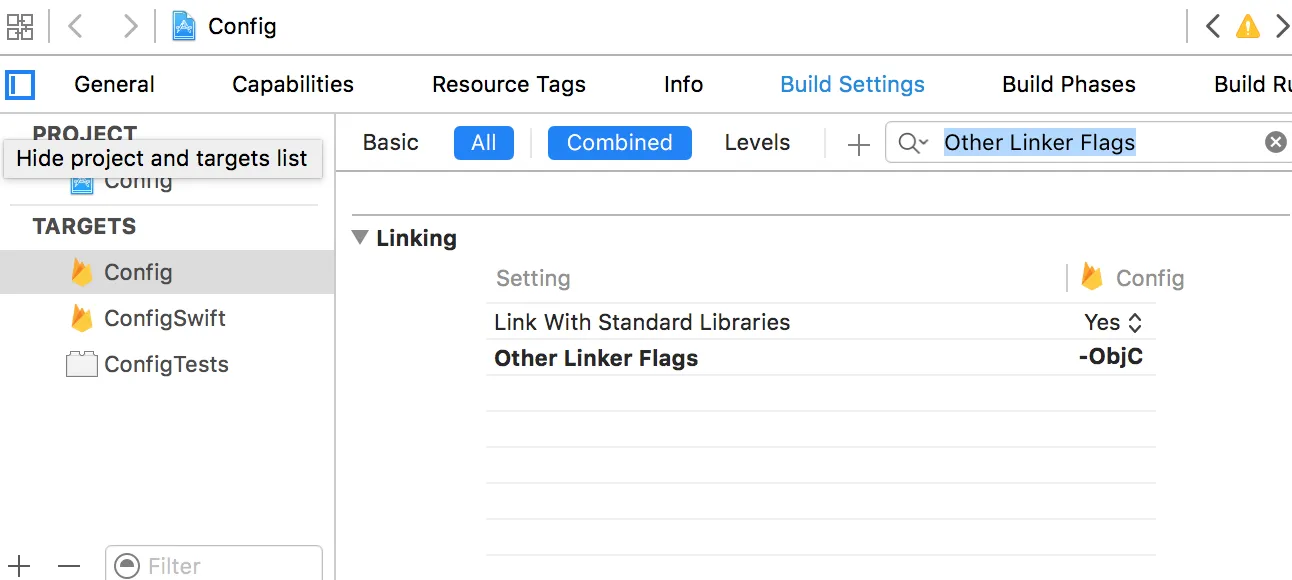Click the Config project file icon in breadcrumb

click(184, 26)
